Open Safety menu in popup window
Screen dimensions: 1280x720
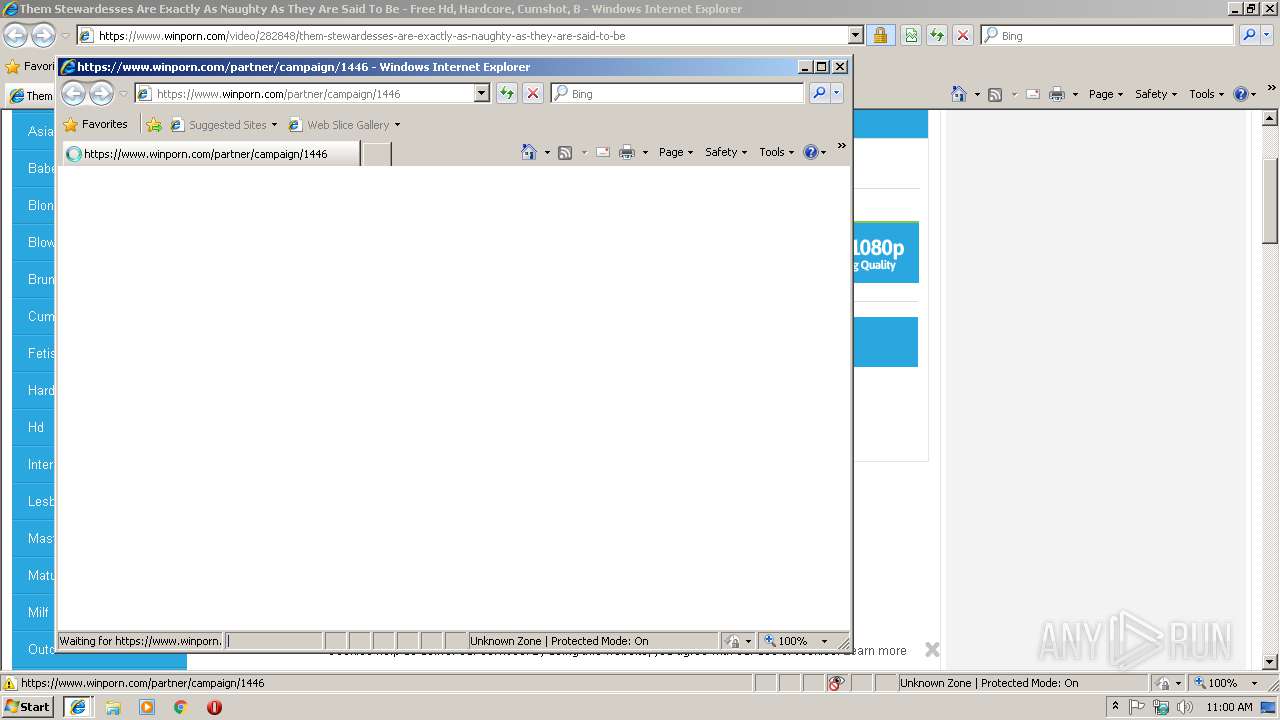click(x=726, y=152)
